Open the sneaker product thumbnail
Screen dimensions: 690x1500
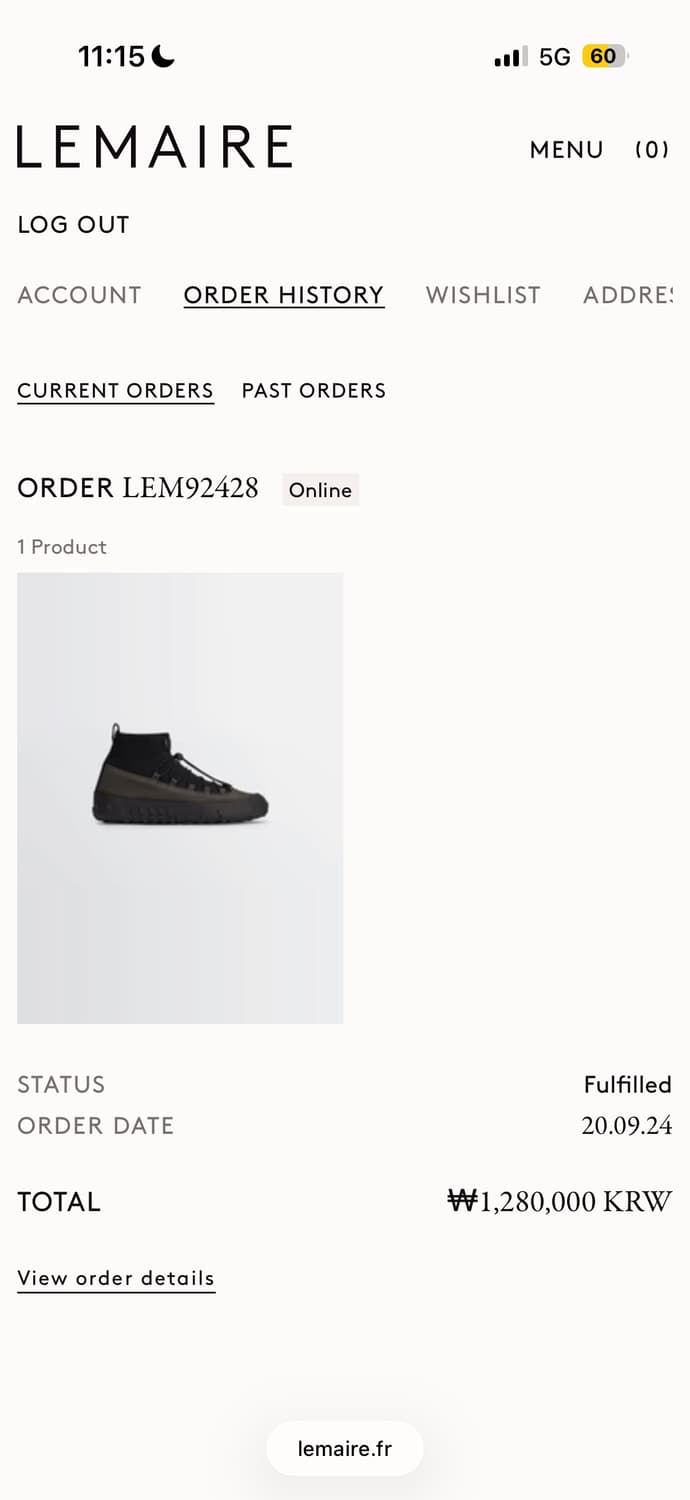(x=180, y=798)
